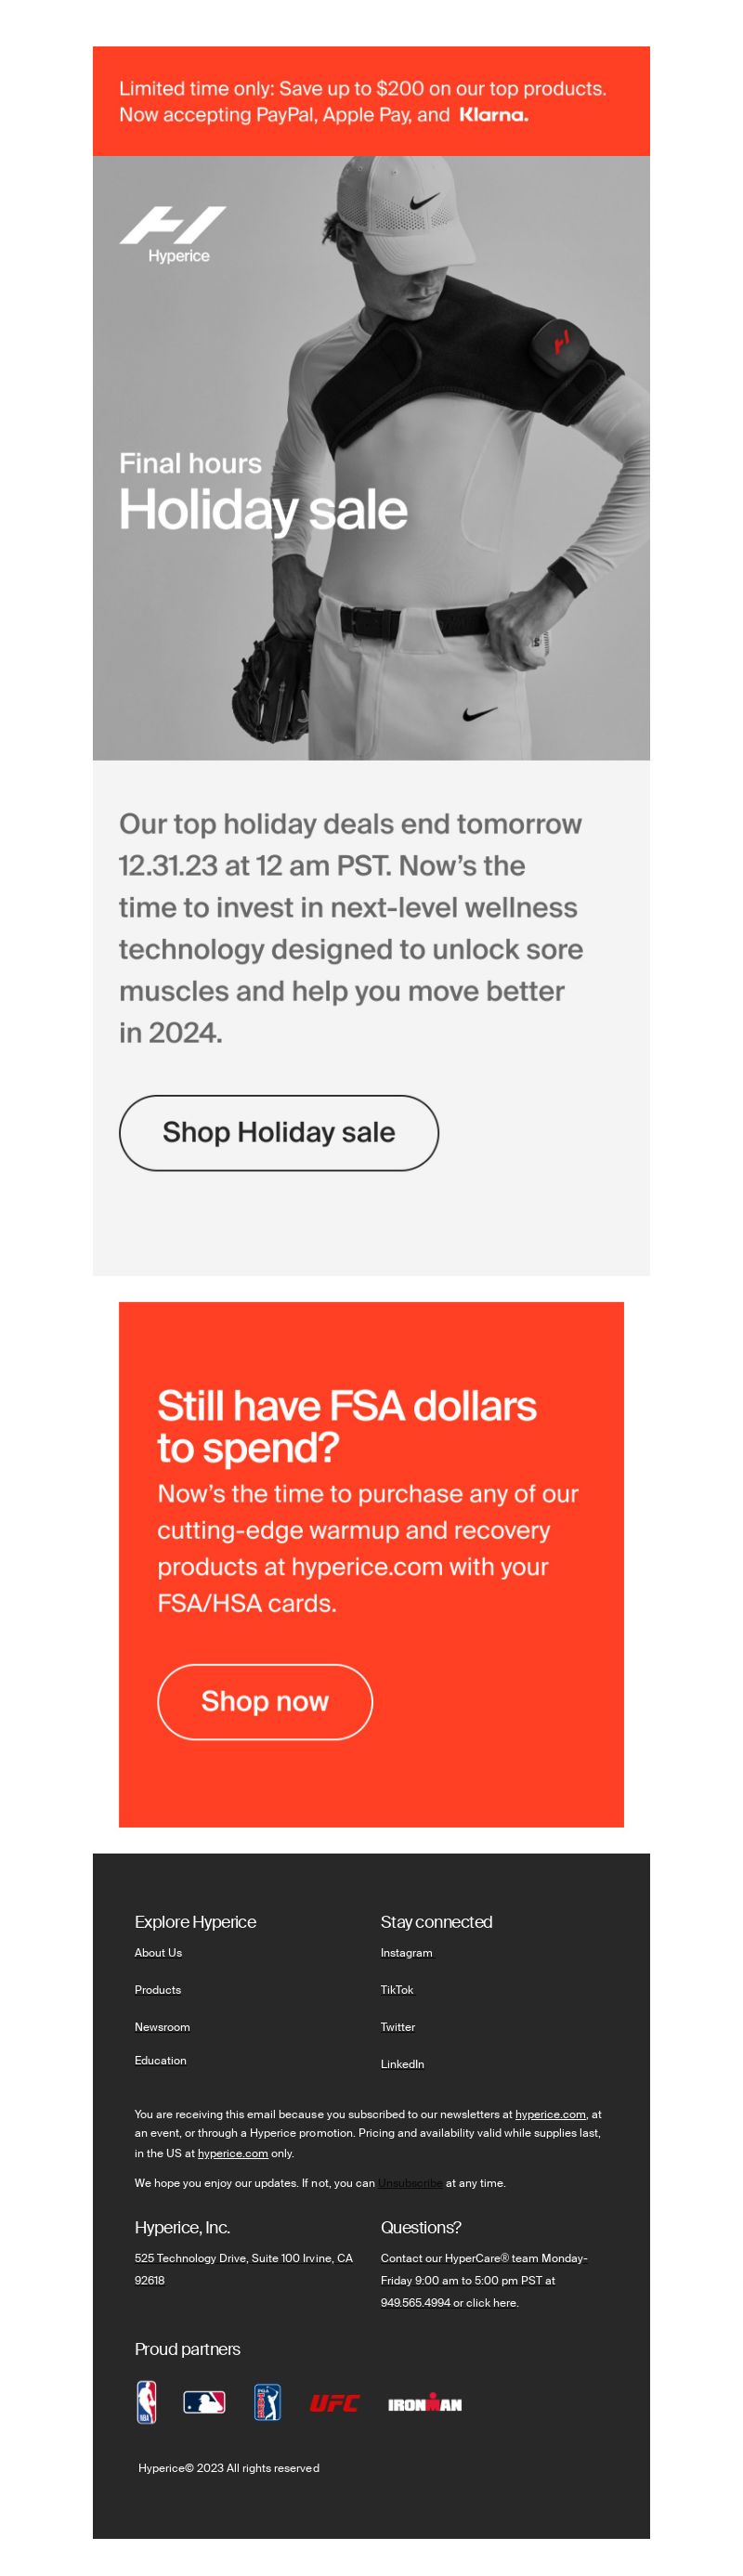Open the Twitter link
The width and height of the screenshot is (743, 2576).
[x=398, y=2026]
